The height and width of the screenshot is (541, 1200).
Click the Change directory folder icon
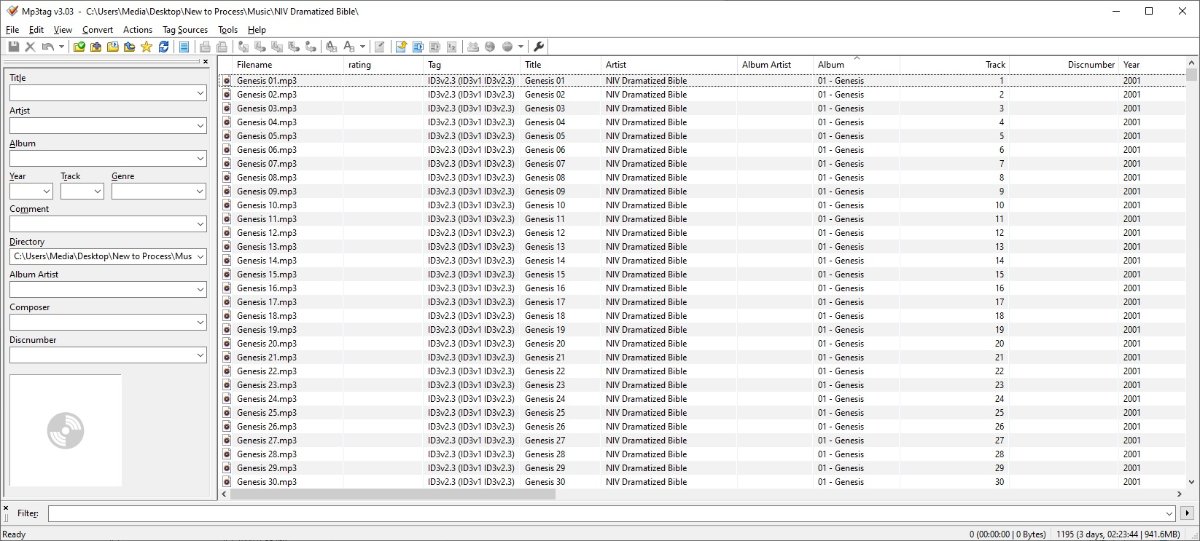click(79, 47)
